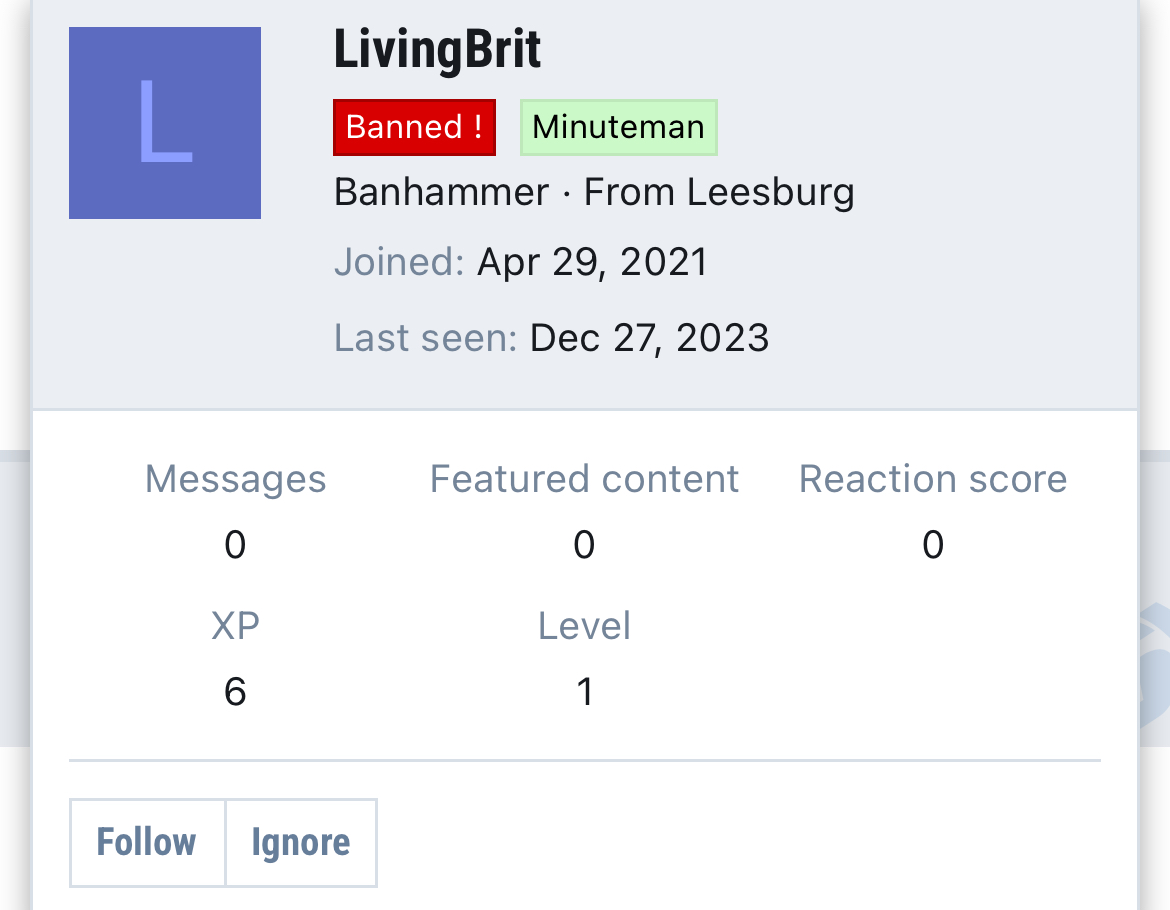1170x910 pixels.
Task: Click the XP stat label
Action: pyautogui.click(x=235, y=626)
